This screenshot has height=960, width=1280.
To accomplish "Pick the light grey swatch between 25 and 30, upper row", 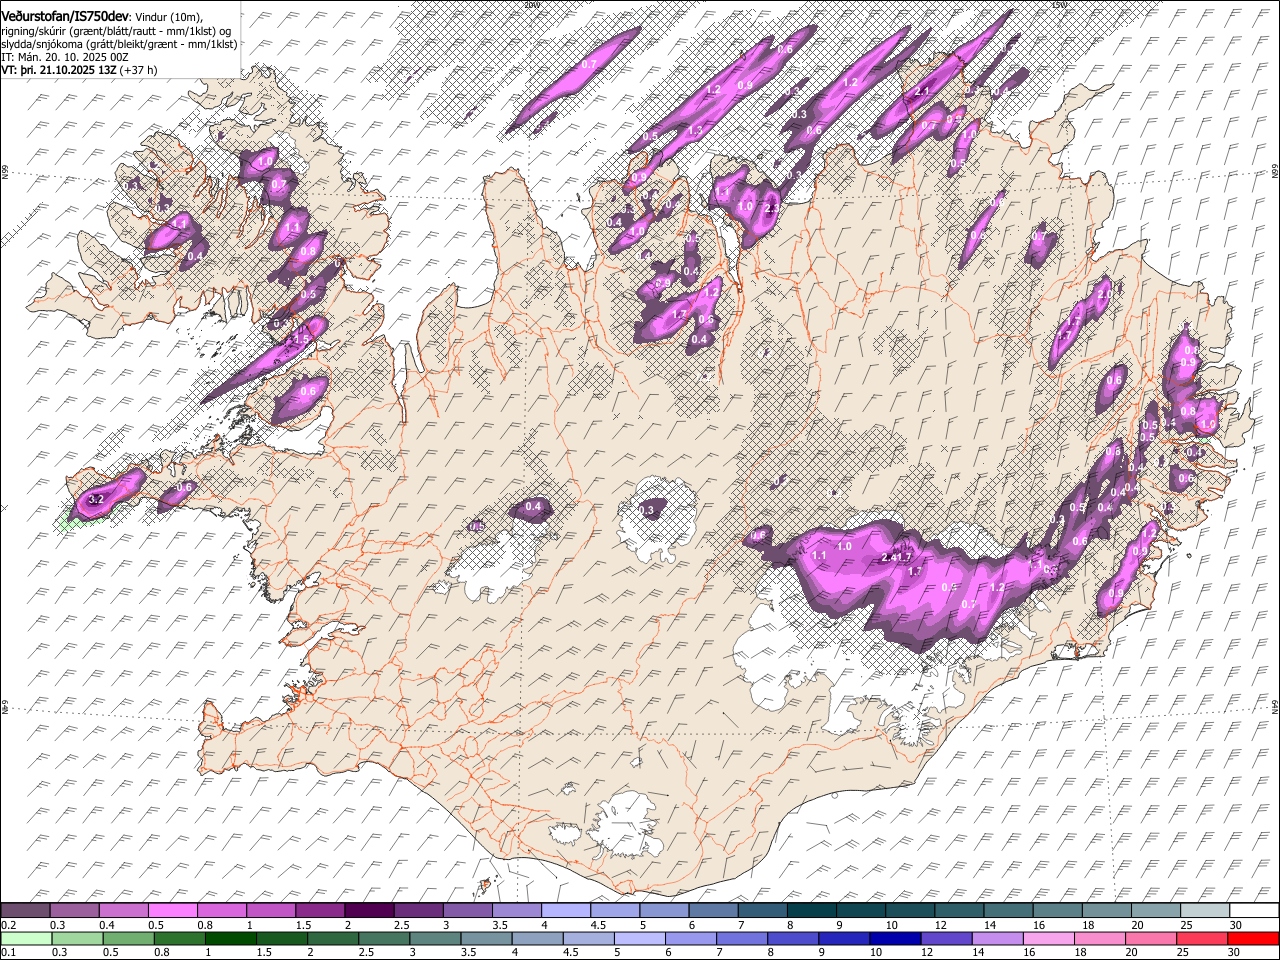I will click(1206, 910).
